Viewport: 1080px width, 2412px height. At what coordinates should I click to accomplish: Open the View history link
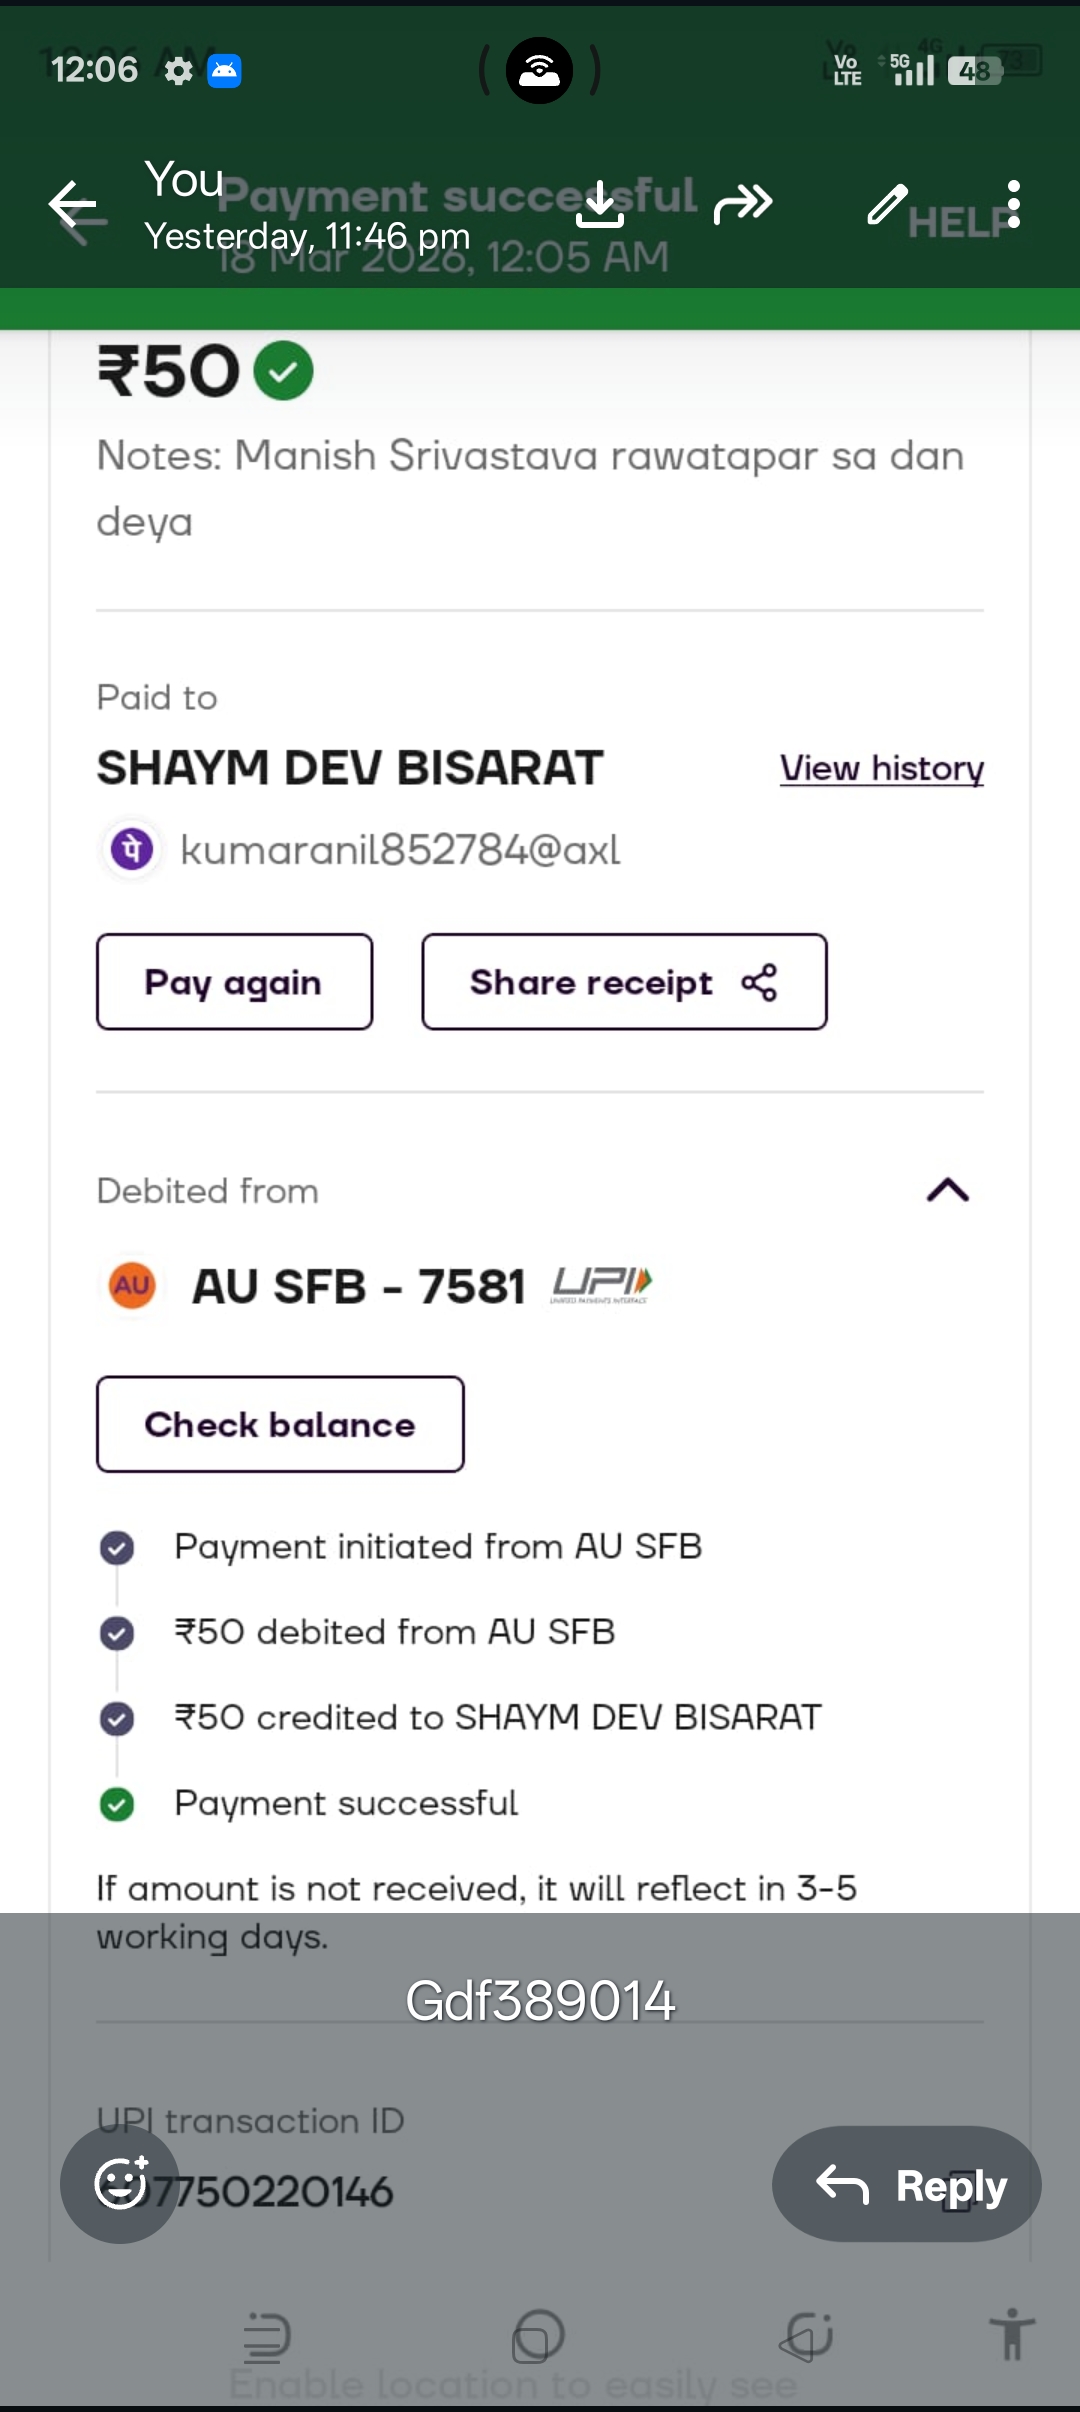(882, 769)
